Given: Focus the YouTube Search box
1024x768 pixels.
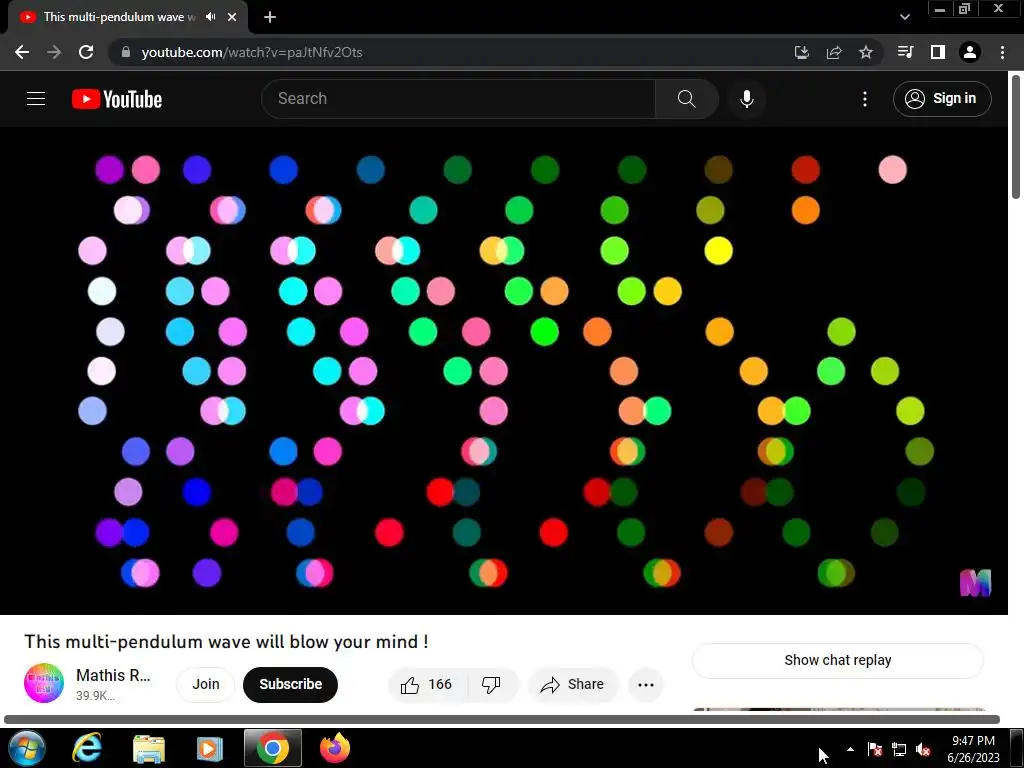Looking at the screenshot, I should [458, 99].
